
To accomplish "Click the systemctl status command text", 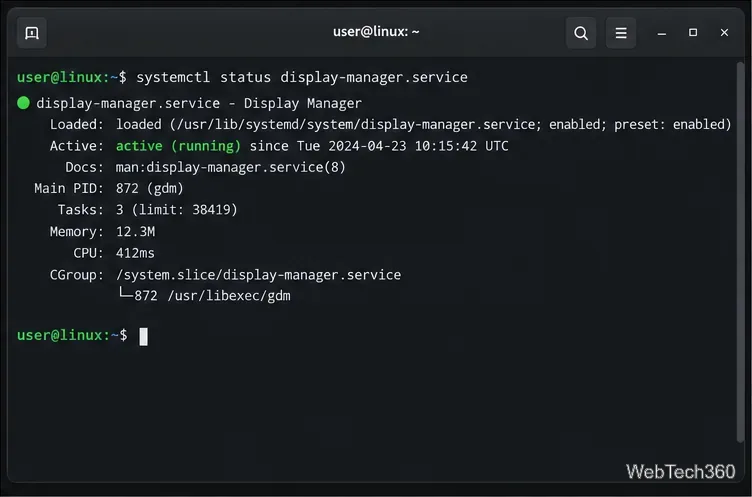I will pyautogui.click(x=302, y=77).
